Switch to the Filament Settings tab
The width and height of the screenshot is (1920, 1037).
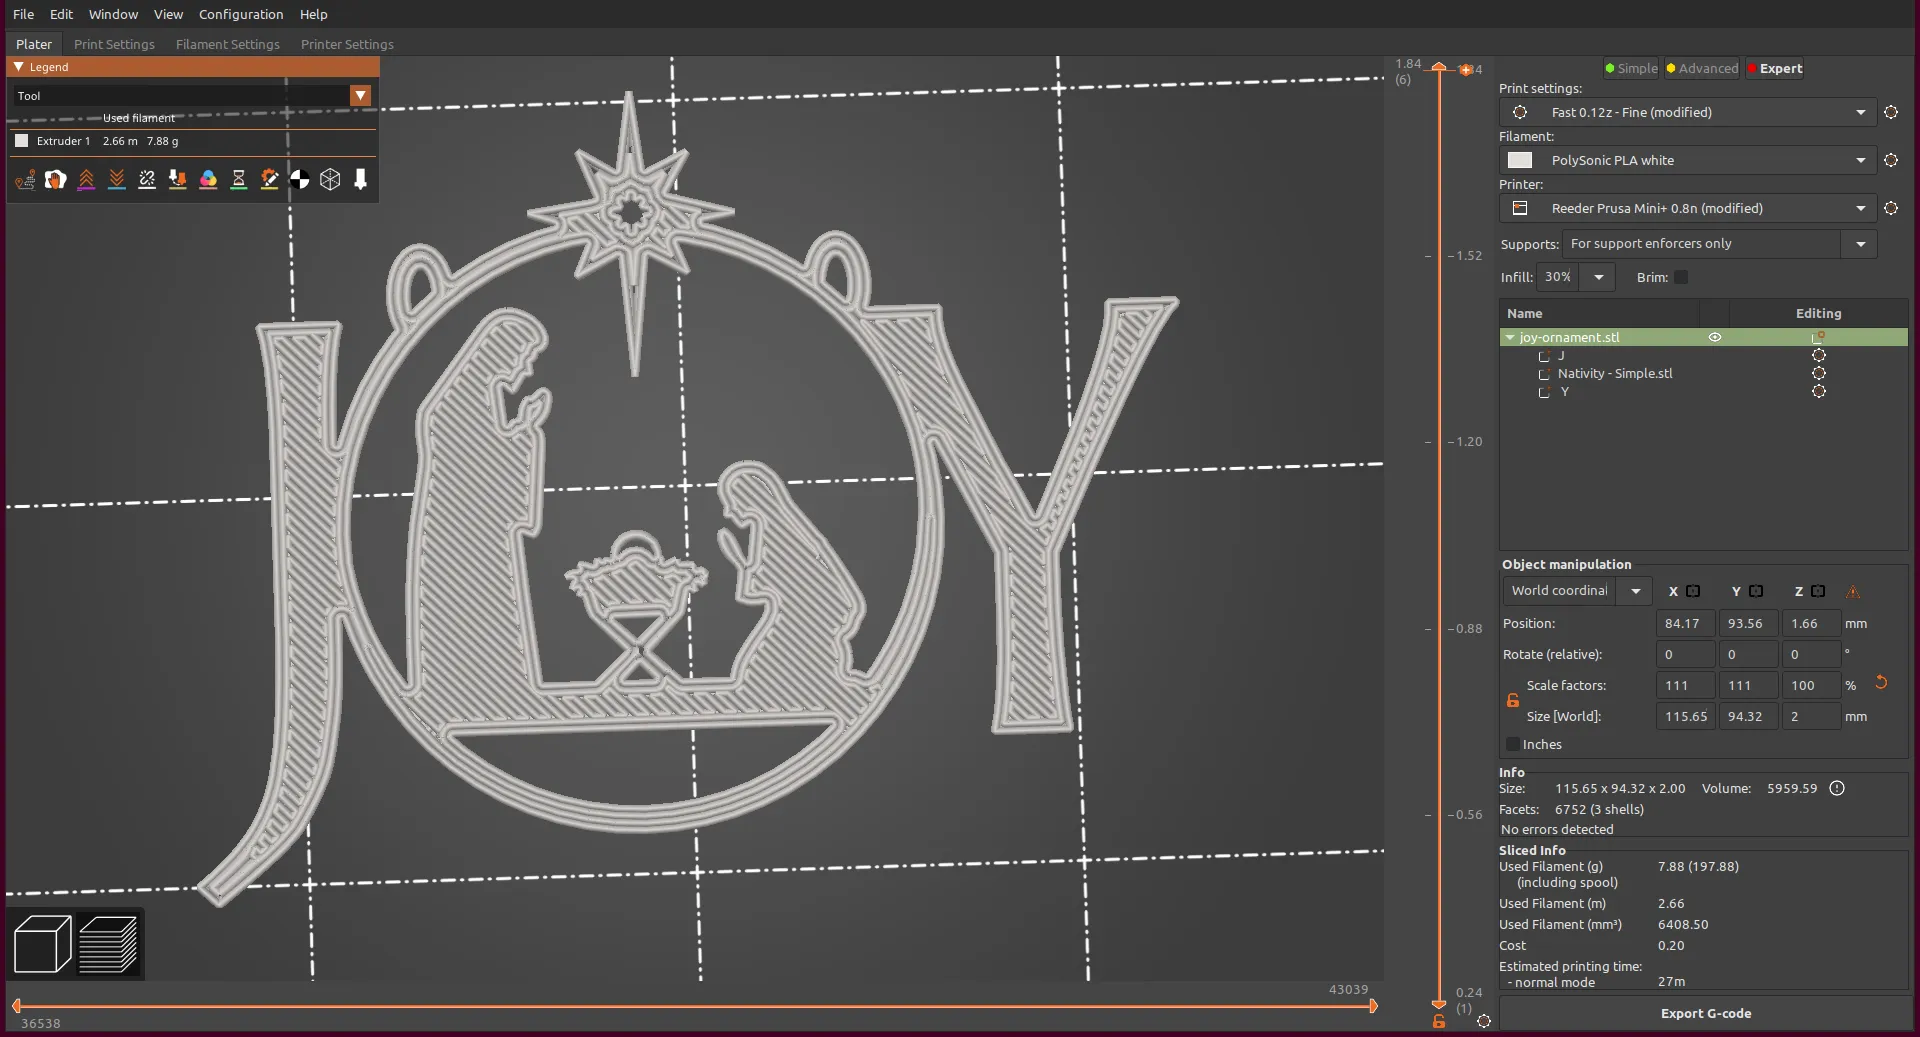coord(227,44)
